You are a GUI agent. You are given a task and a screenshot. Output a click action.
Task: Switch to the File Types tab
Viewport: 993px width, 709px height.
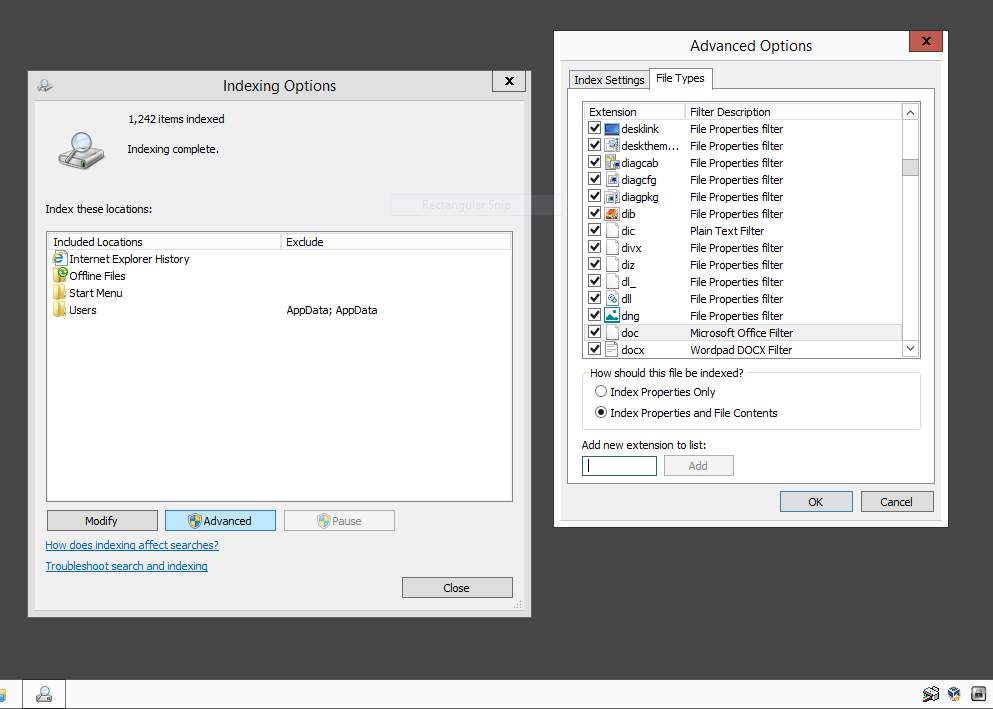[x=680, y=79]
